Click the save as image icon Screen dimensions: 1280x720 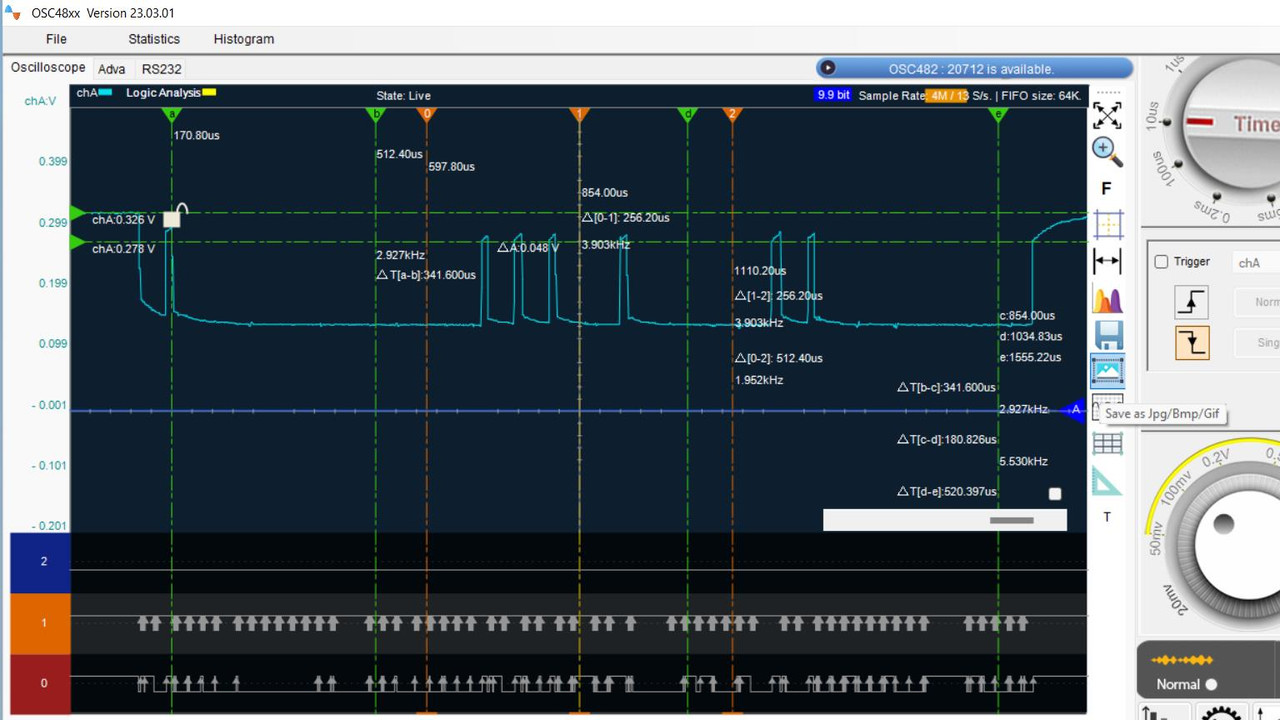(1107, 371)
